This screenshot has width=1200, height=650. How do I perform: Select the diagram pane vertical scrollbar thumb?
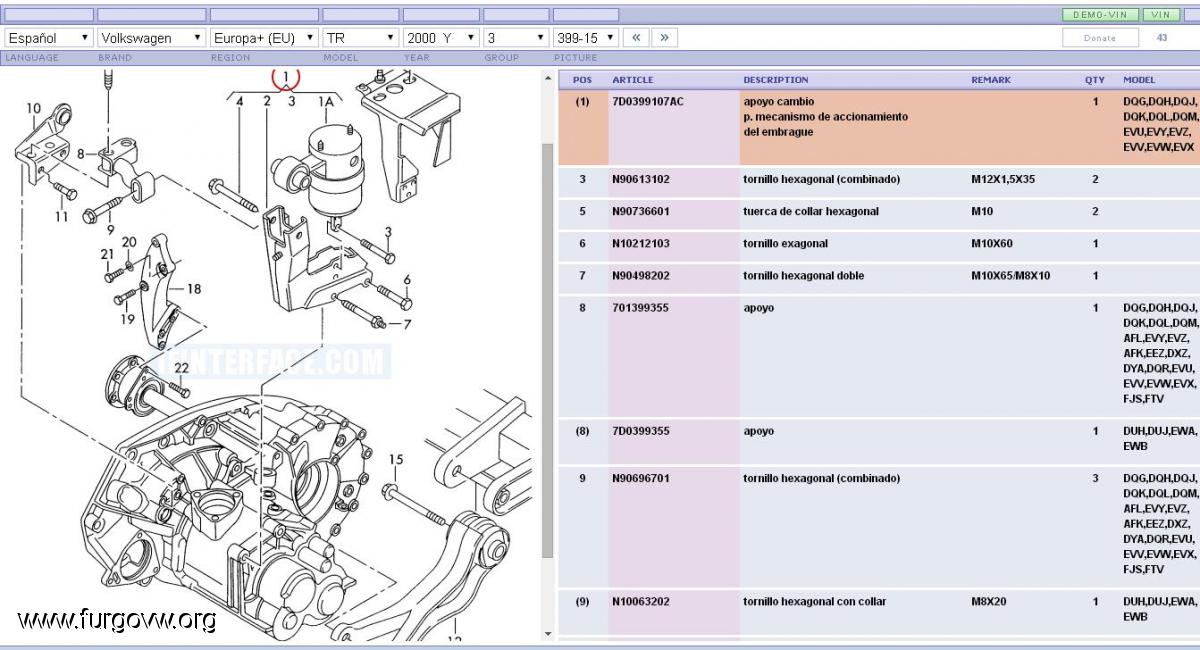(x=547, y=350)
